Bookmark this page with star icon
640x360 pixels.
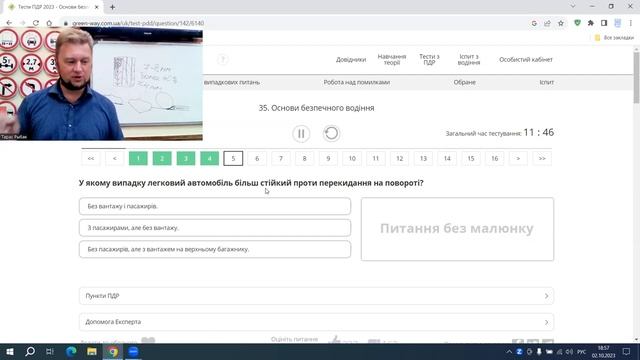pyautogui.click(x=561, y=23)
